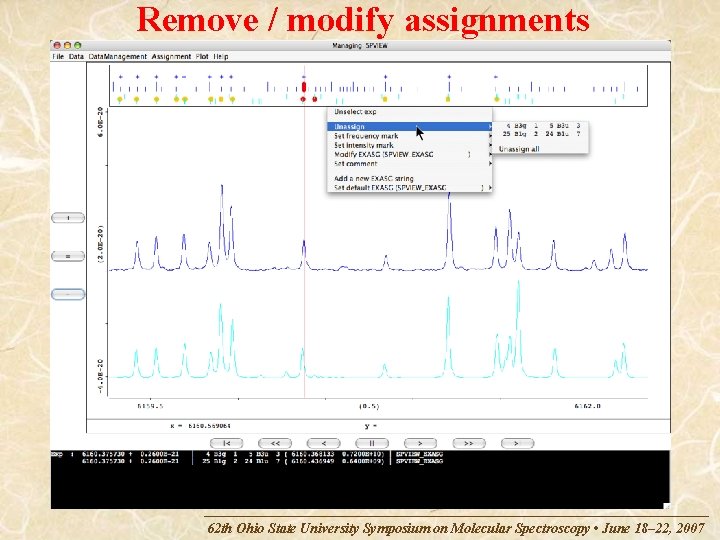Click the '(0.5)' axis scale label
Viewport: 720px width, 540px height.
pos(369,406)
